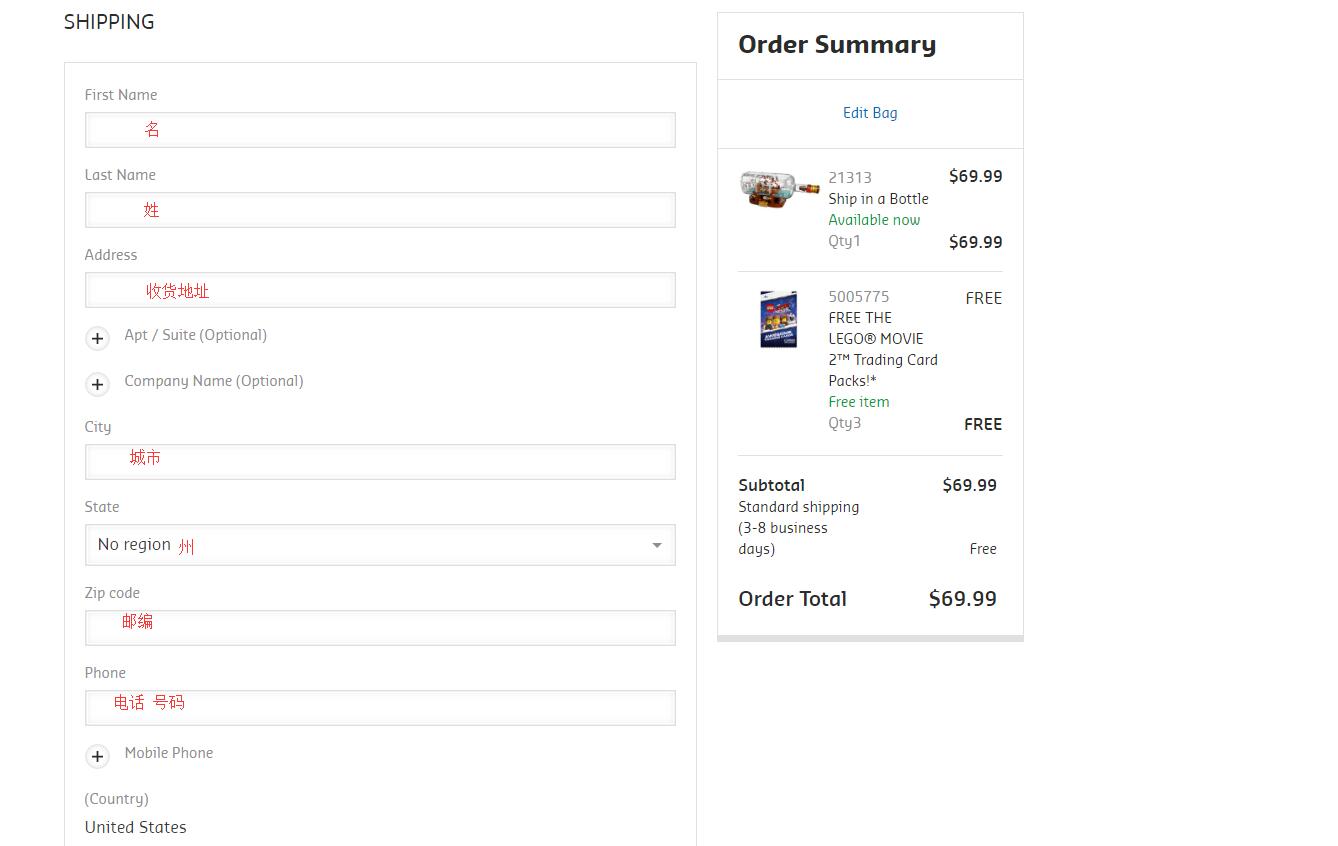
Task: Click Company Name plus icon
Action: pyautogui.click(x=97, y=384)
